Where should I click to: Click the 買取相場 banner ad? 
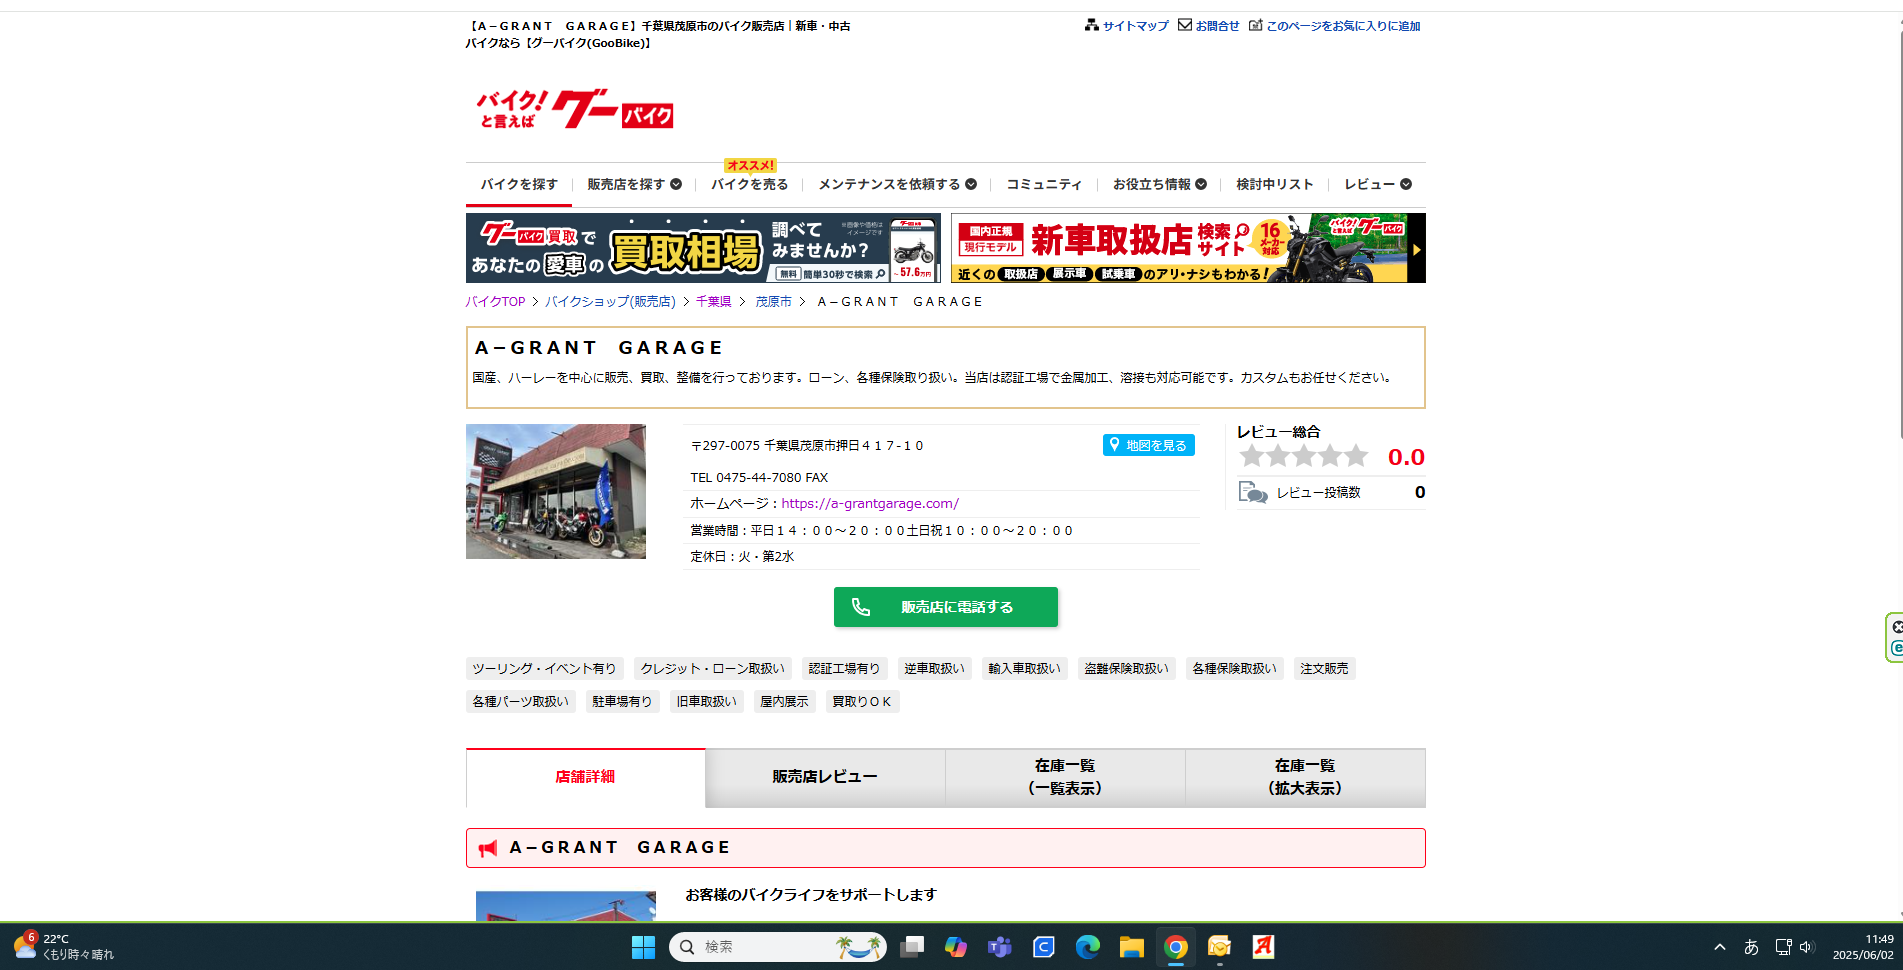point(703,248)
